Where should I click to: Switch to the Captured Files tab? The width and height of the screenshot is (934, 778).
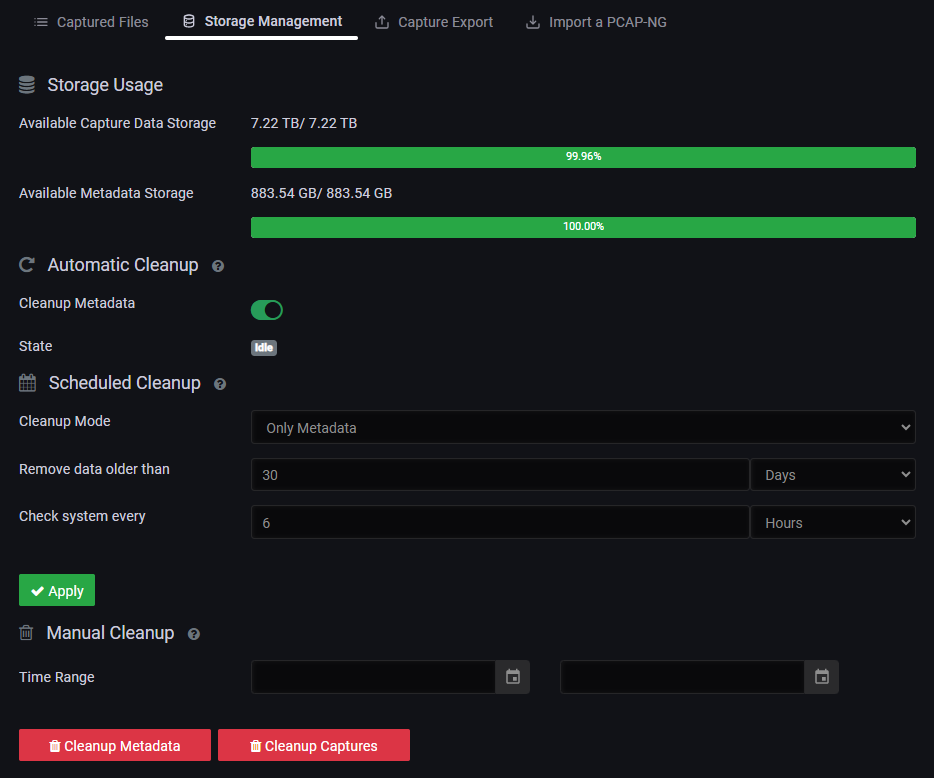pyautogui.click(x=91, y=22)
